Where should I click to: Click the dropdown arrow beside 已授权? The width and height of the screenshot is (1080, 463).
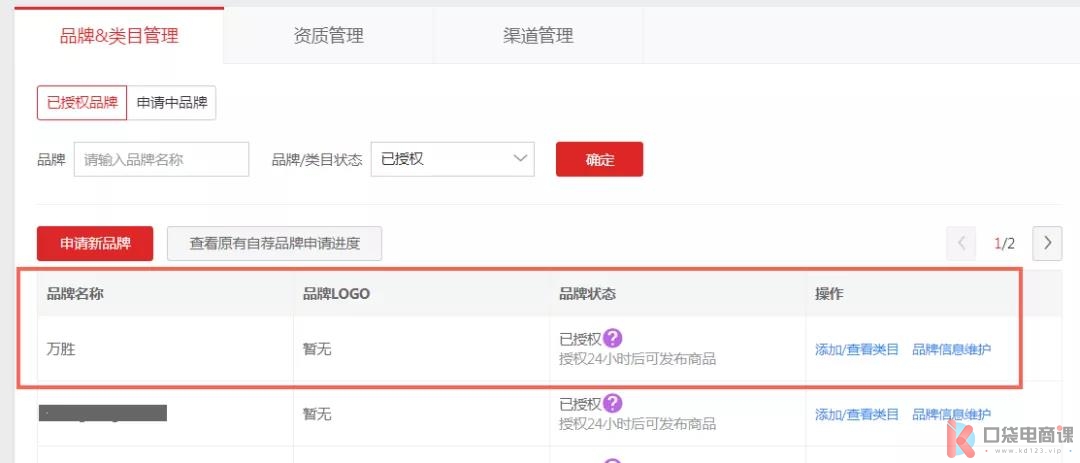pos(520,159)
